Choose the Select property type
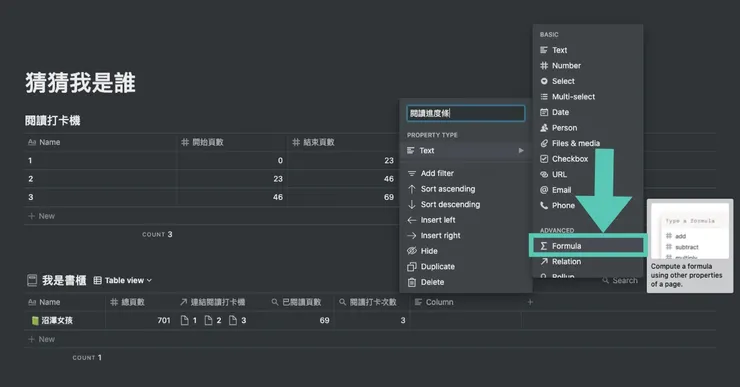Viewport: 740px width, 387px height. (x=588, y=81)
